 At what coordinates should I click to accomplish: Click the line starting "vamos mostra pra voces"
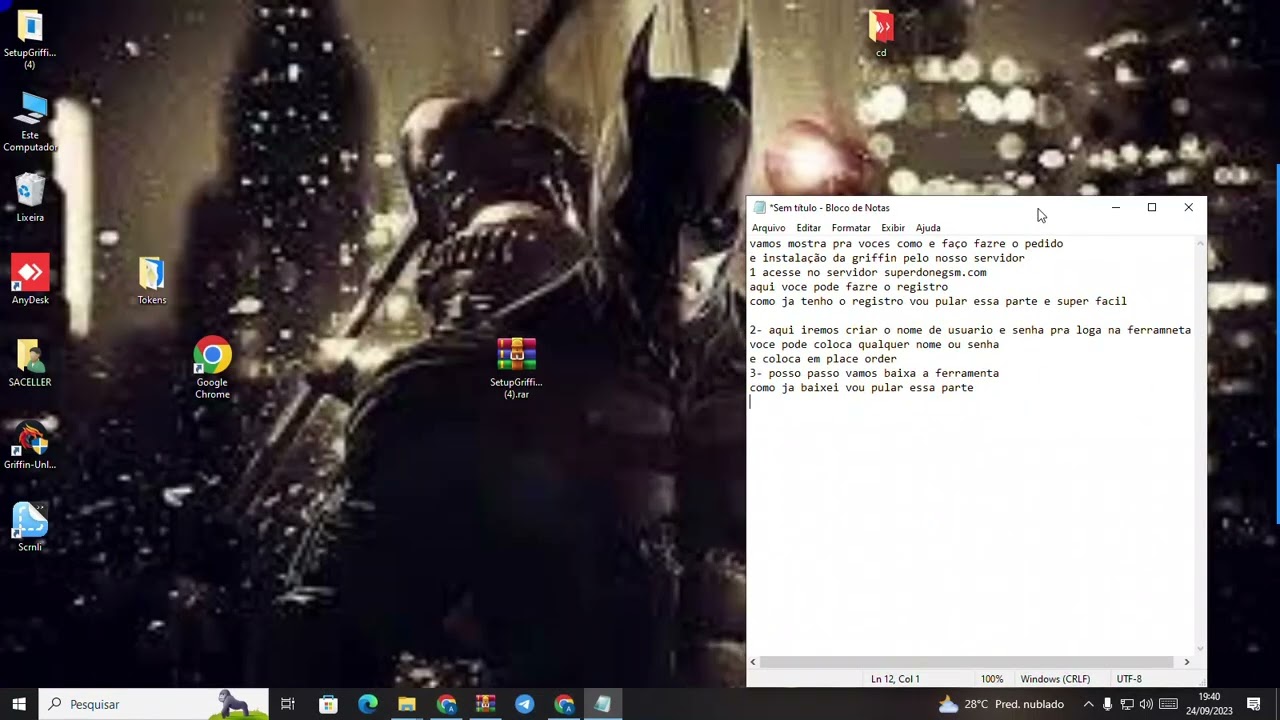[x=906, y=243]
